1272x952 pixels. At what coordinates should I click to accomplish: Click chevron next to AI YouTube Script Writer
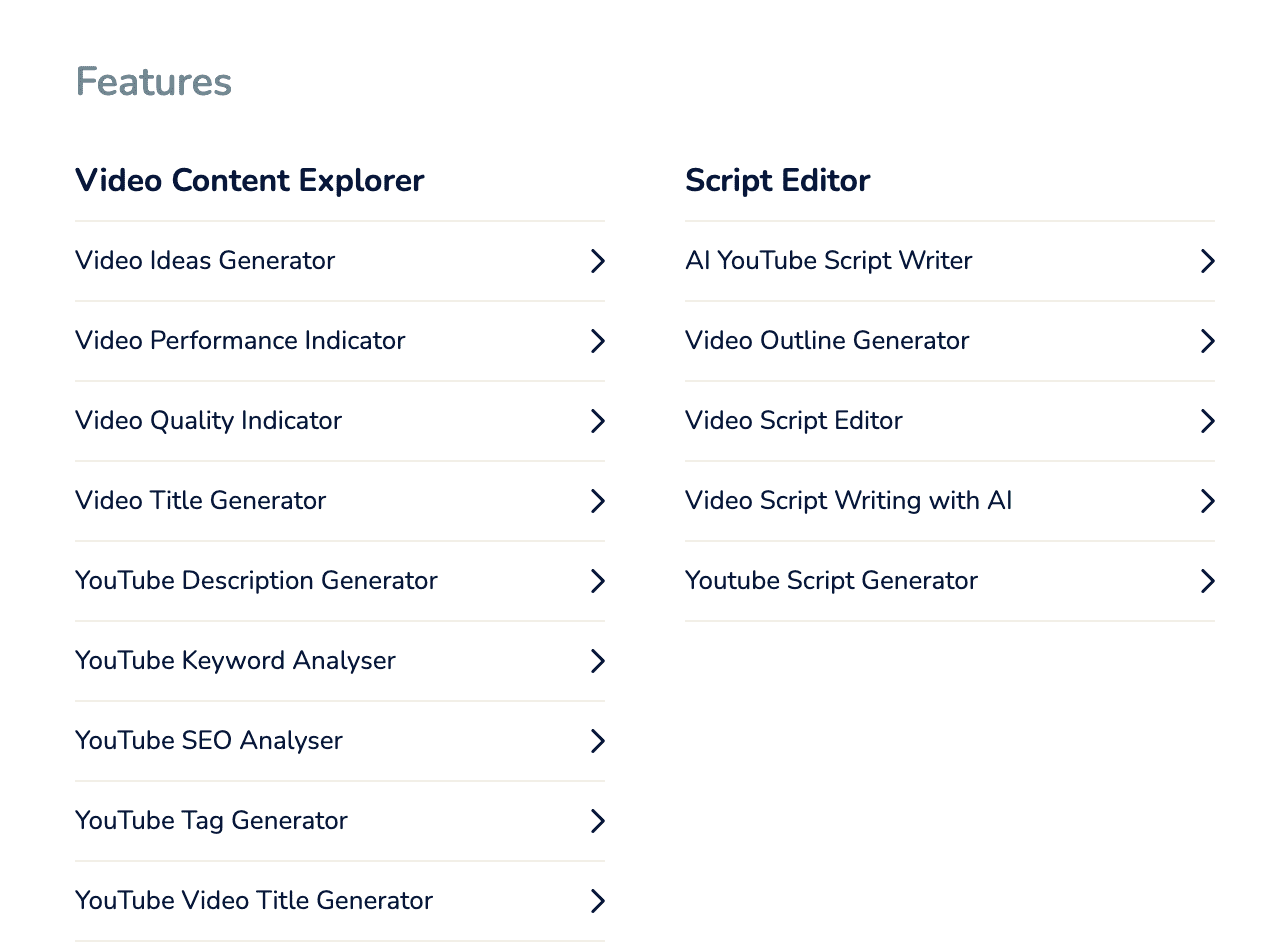1207,261
